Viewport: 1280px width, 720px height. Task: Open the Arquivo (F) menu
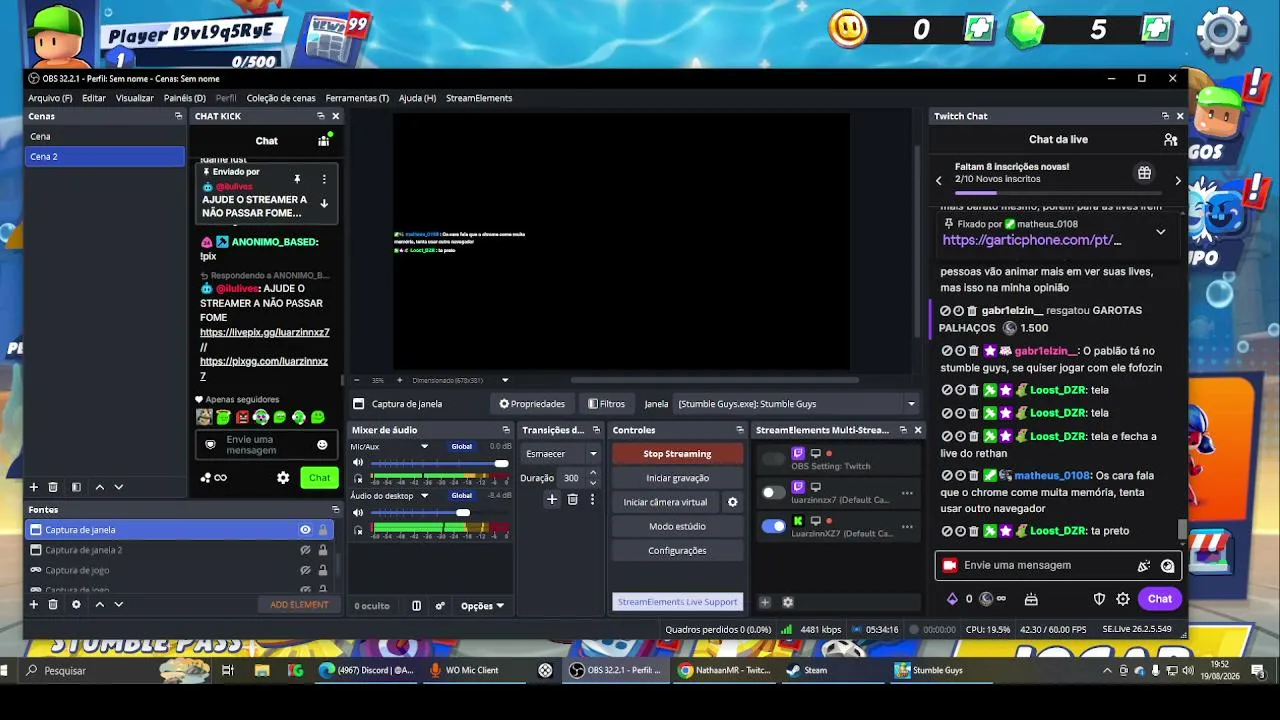(50, 98)
